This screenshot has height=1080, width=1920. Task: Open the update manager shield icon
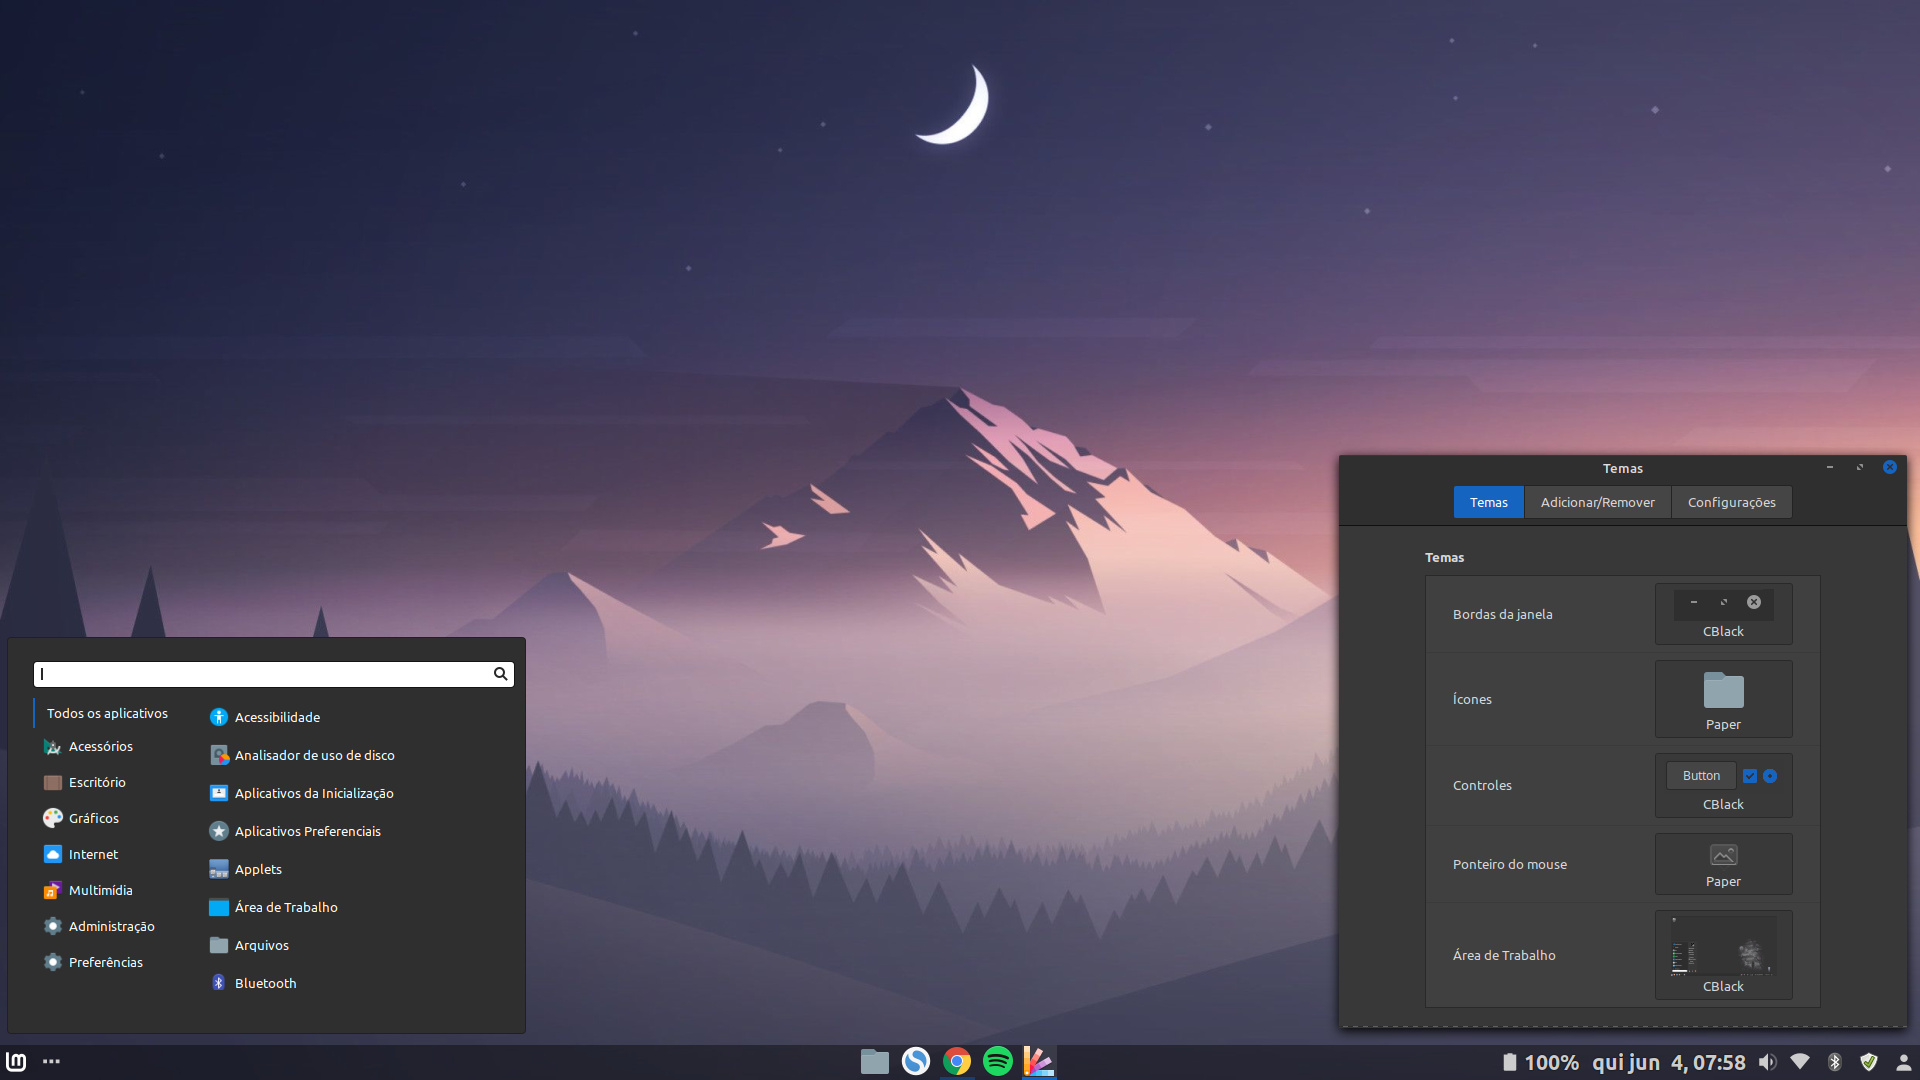tap(1868, 1062)
